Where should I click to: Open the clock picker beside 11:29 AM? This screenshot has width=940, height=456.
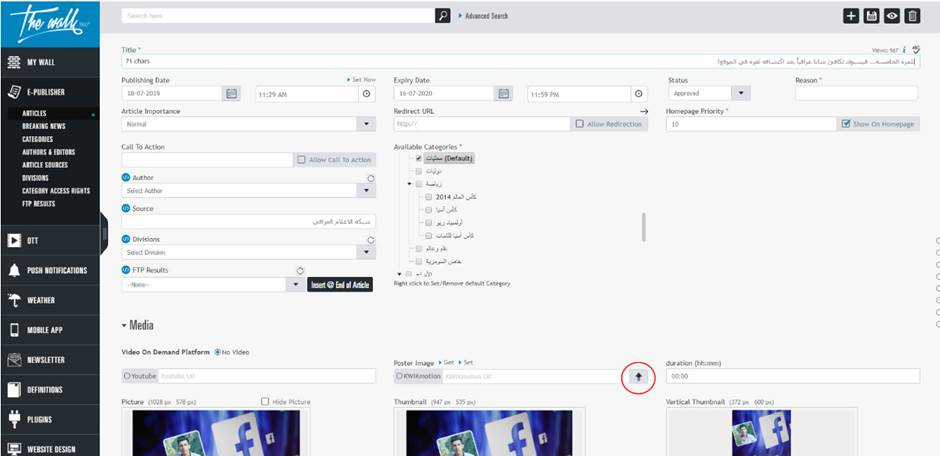click(x=367, y=94)
